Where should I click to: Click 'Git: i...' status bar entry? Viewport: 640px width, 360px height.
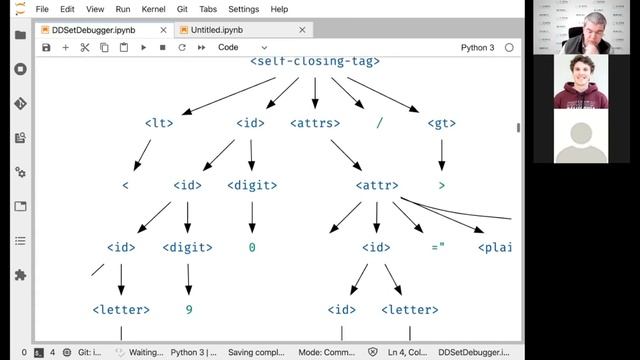[89, 352]
